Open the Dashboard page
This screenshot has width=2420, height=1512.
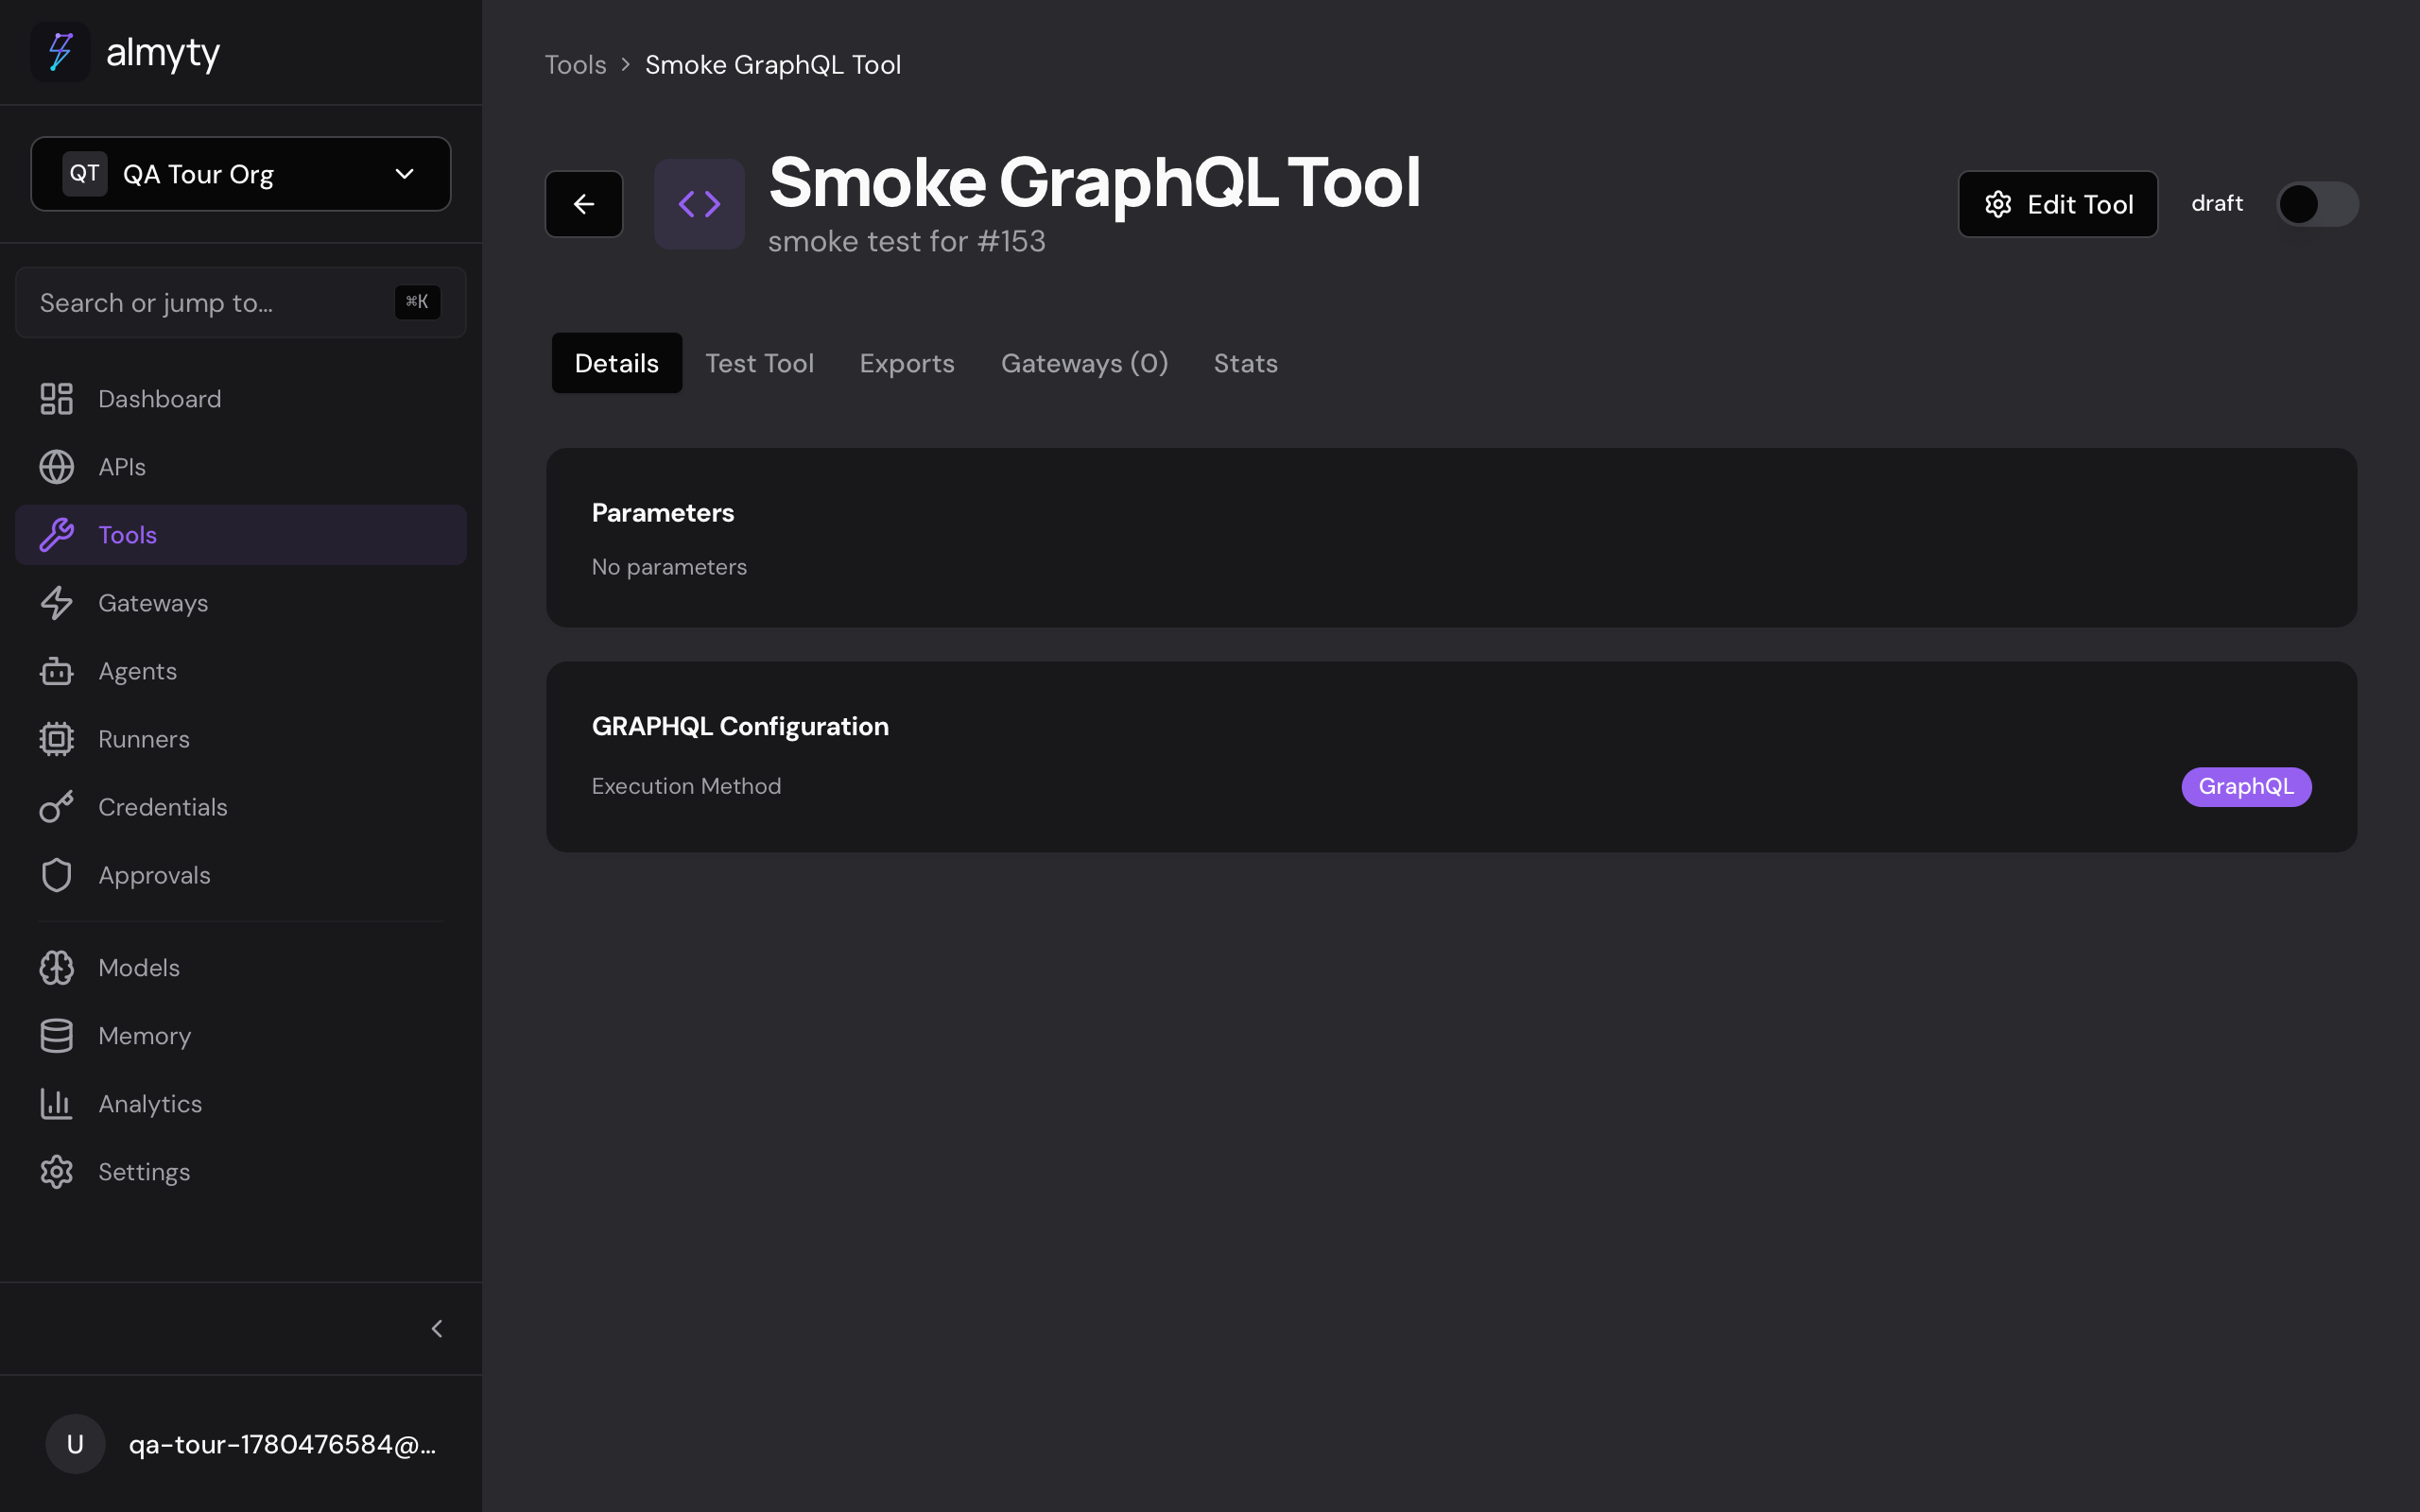click(x=241, y=399)
